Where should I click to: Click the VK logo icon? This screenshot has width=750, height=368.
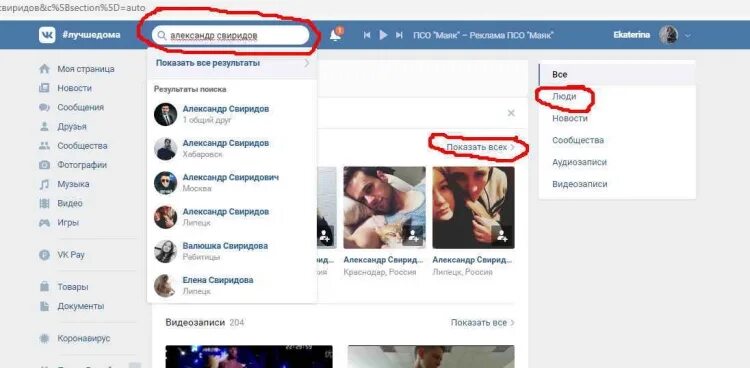tap(47, 35)
